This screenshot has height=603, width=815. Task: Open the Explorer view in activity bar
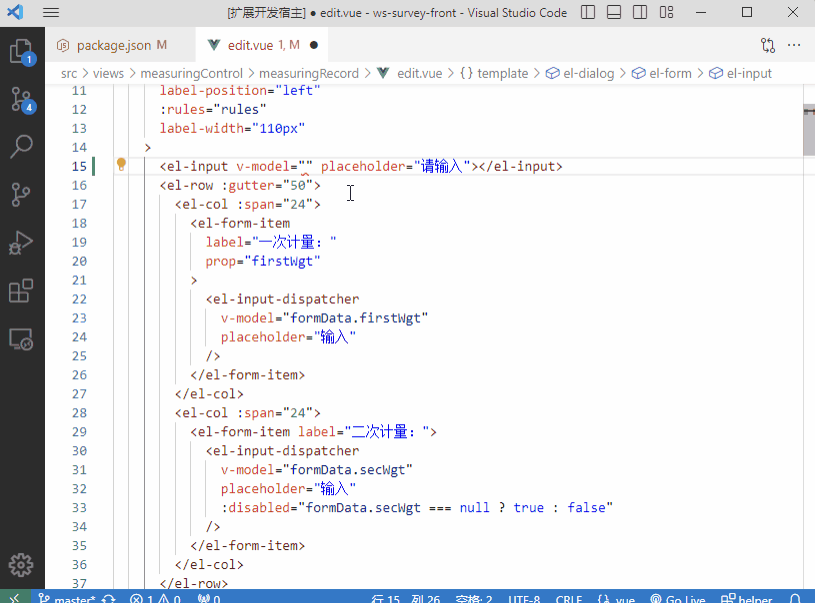(x=21, y=52)
